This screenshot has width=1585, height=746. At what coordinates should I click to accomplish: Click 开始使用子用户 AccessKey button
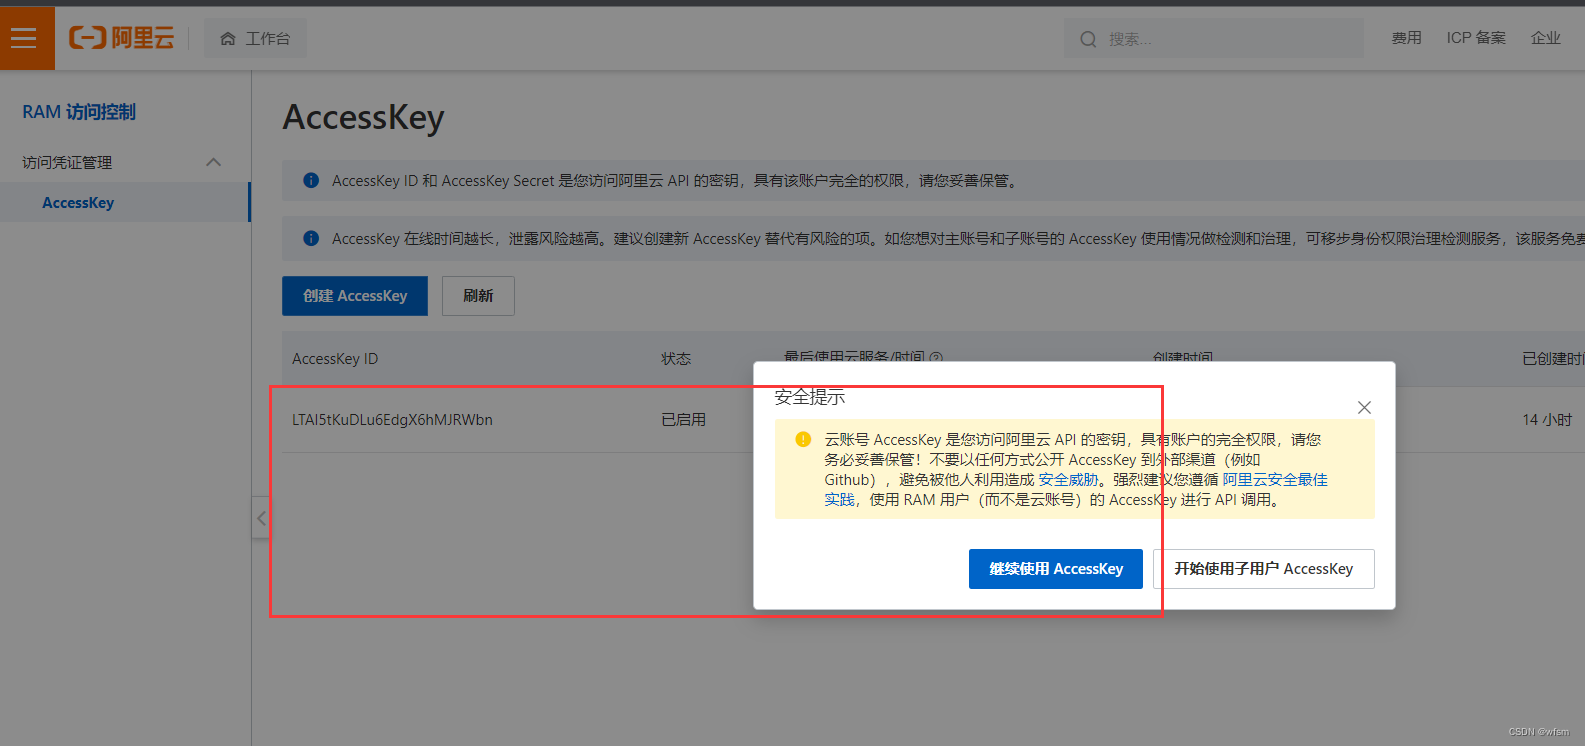tap(1264, 569)
